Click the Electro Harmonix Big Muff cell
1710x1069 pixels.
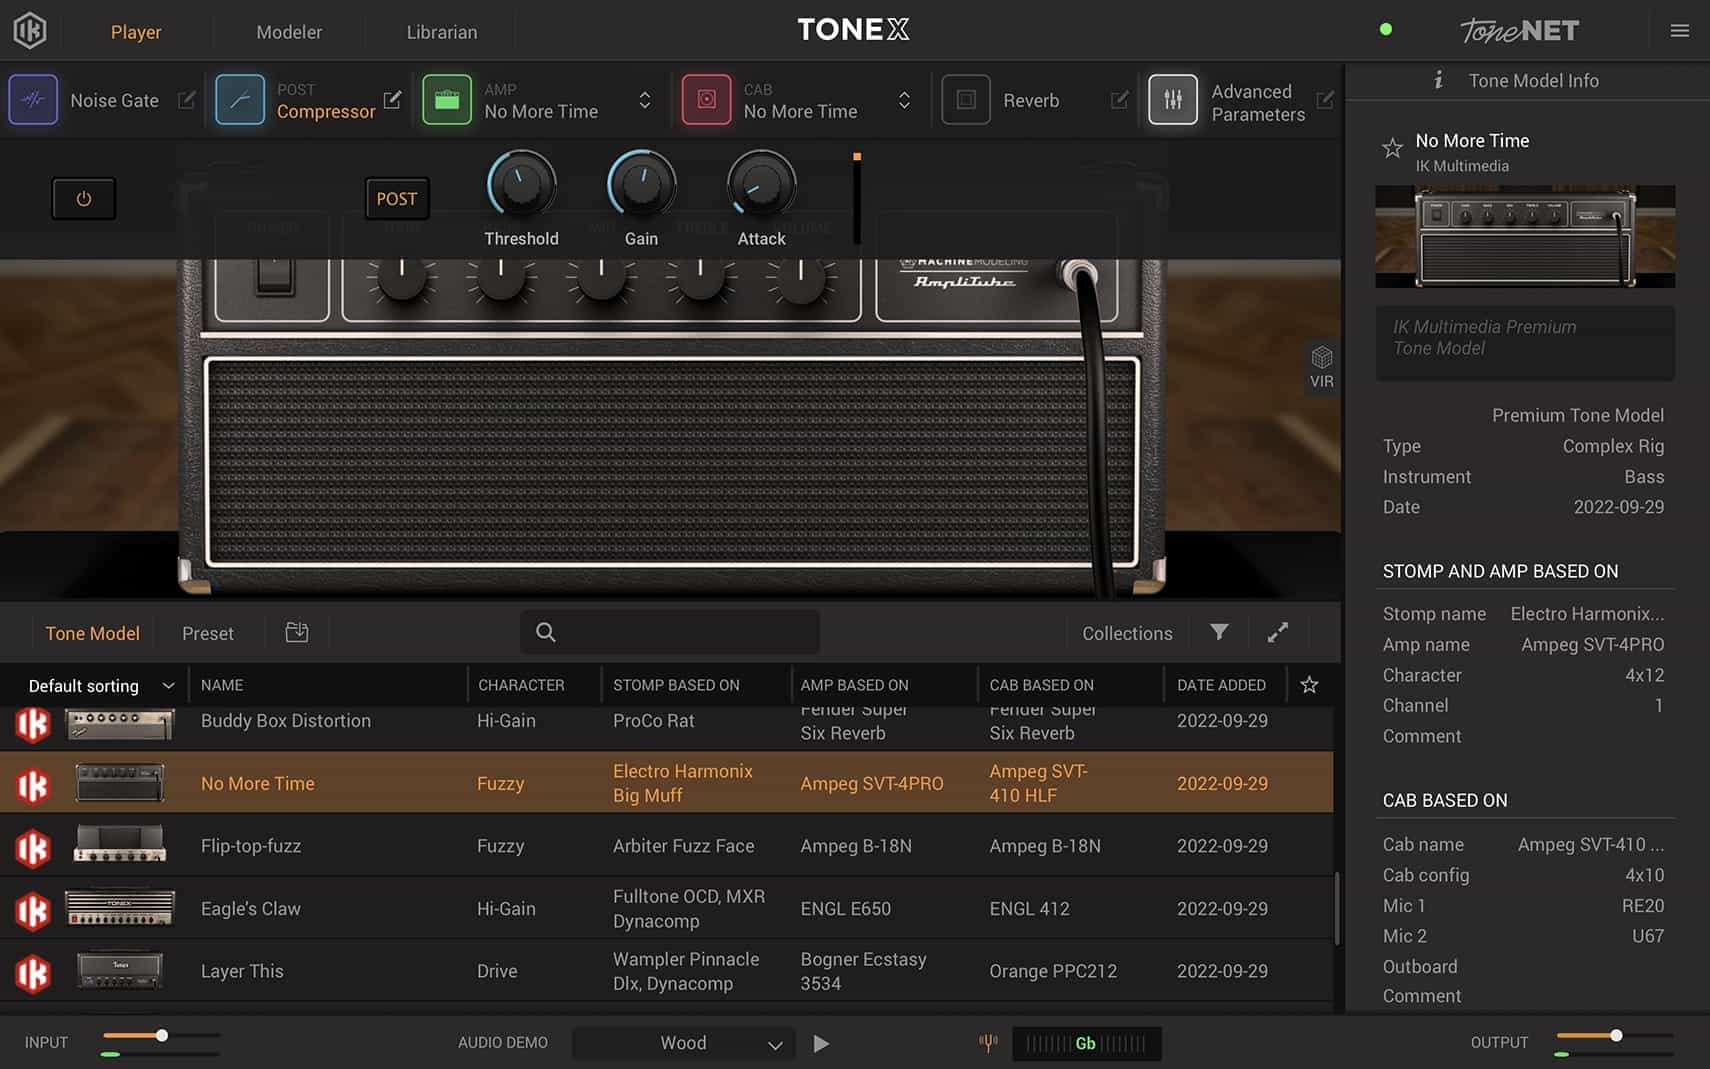click(x=683, y=783)
